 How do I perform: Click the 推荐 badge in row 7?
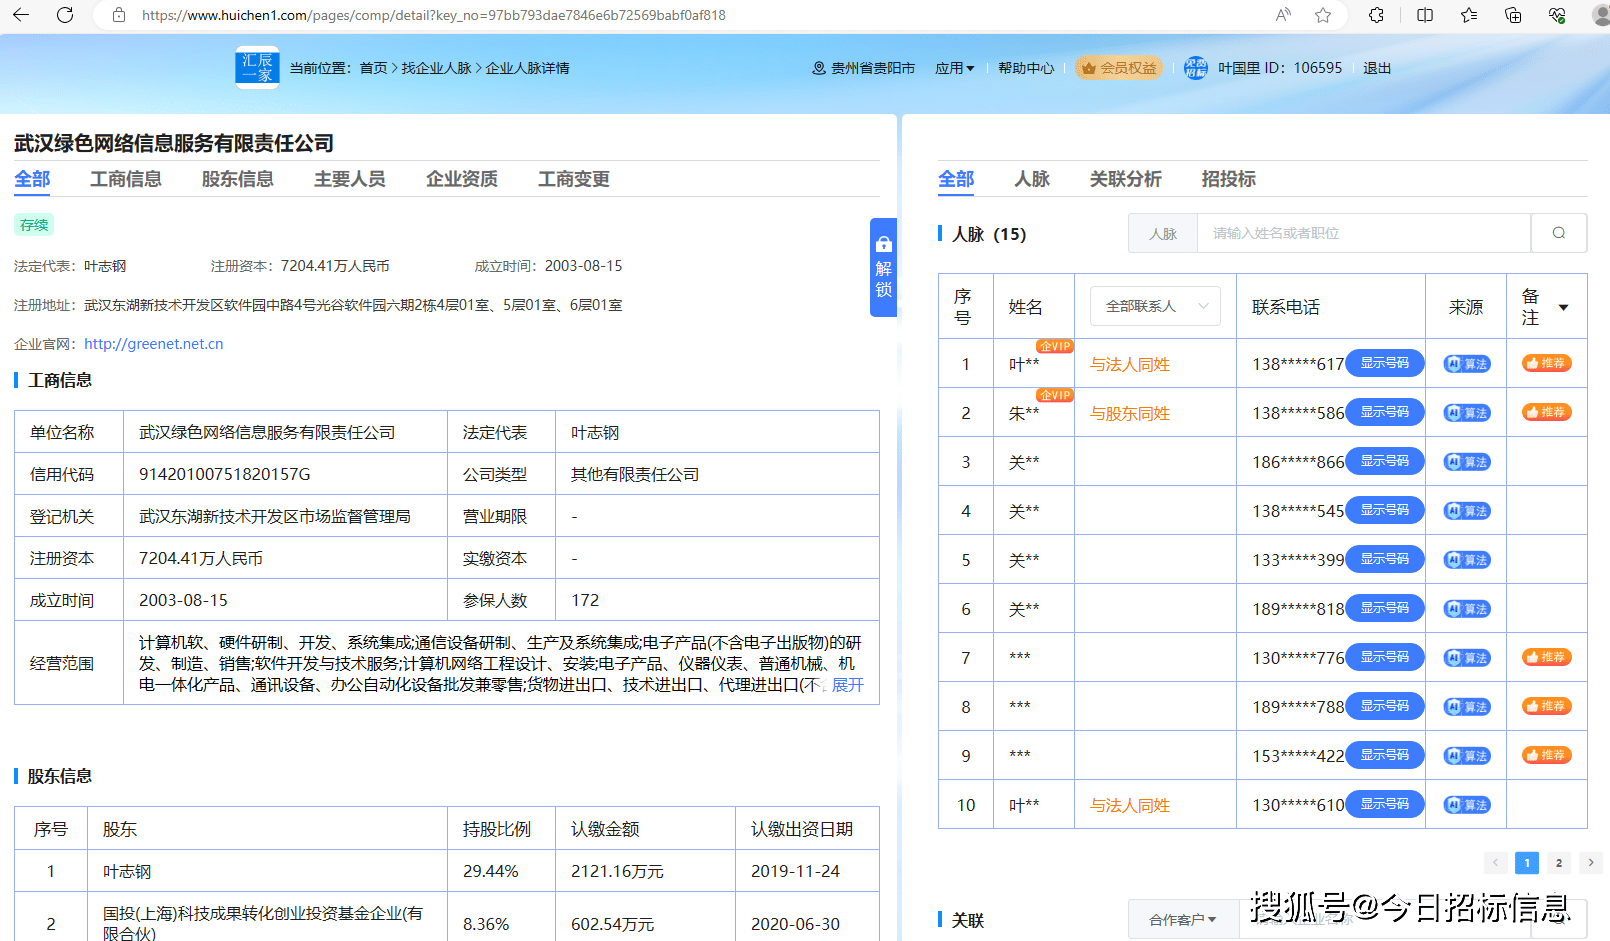(x=1547, y=657)
